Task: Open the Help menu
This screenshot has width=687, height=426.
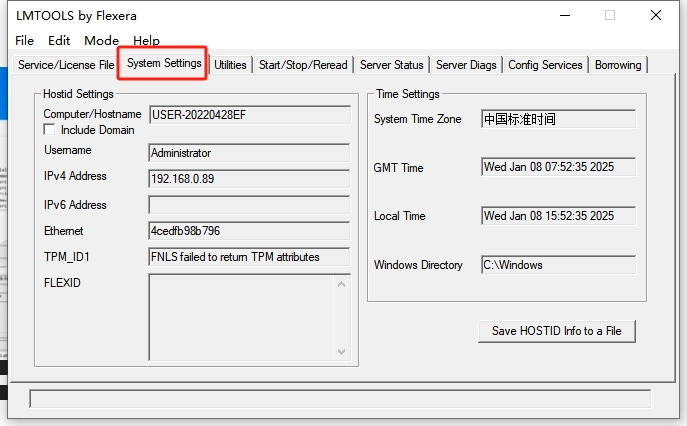Action: [146, 41]
